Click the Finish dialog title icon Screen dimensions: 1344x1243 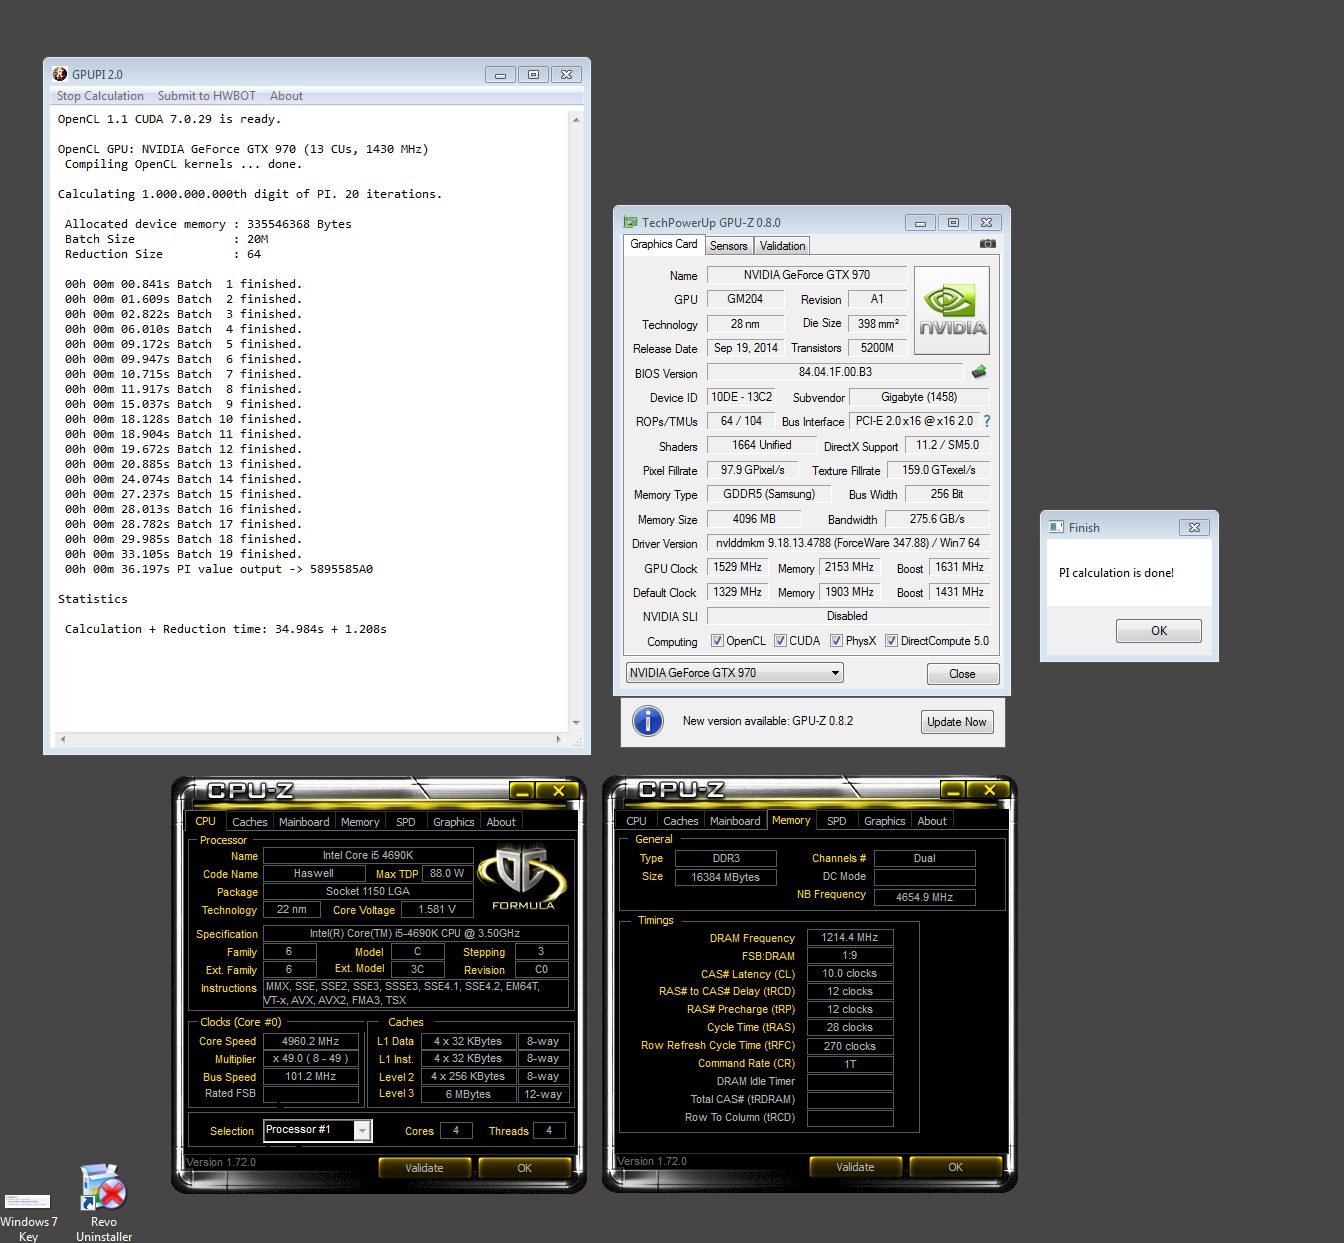[1056, 527]
